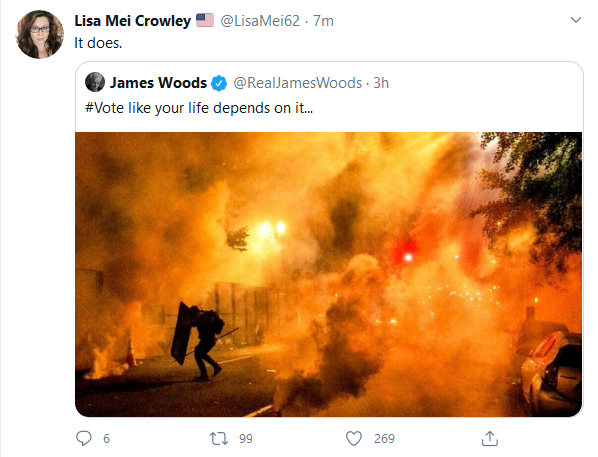The width and height of the screenshot is (598, 457).
Task: Click the reply speech bubble icon
Action: (84, 438)
